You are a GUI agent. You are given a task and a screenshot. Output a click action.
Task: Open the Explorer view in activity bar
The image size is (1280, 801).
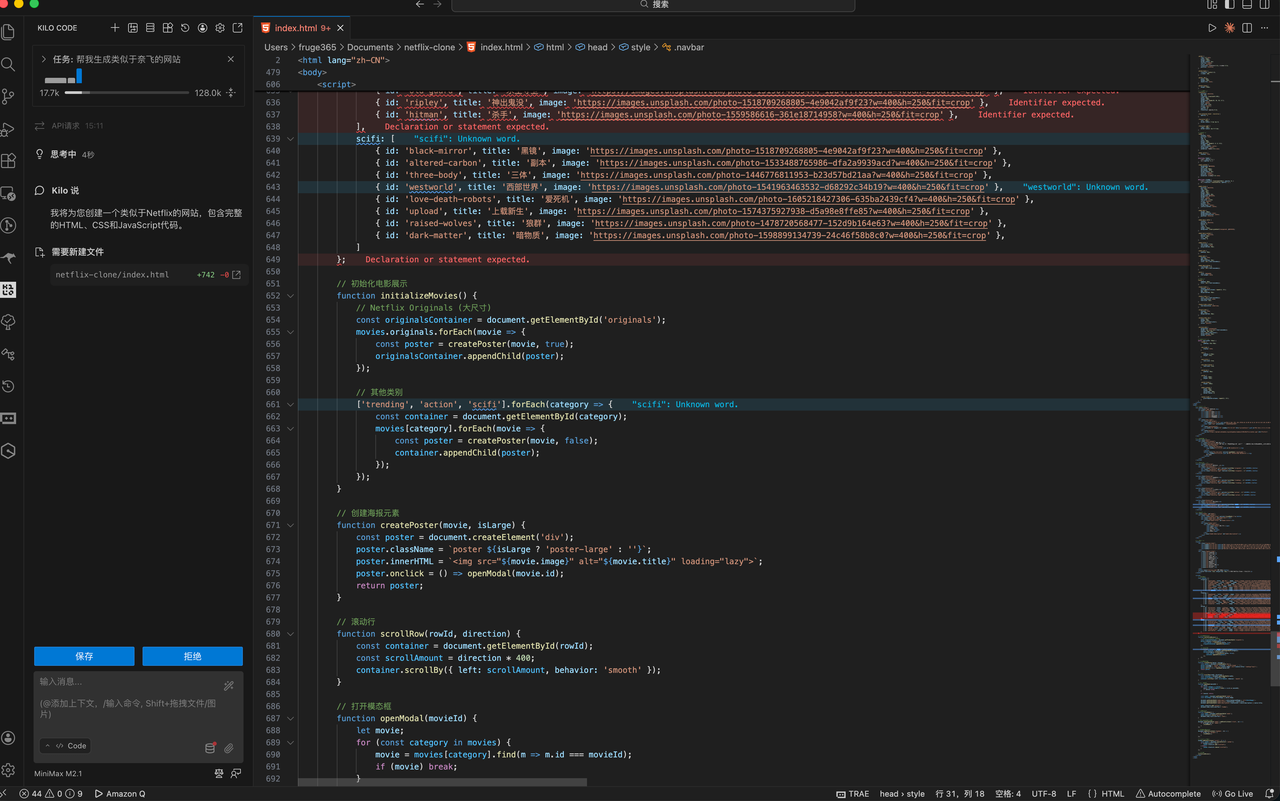pyautogui.click(x=8, y=32)
